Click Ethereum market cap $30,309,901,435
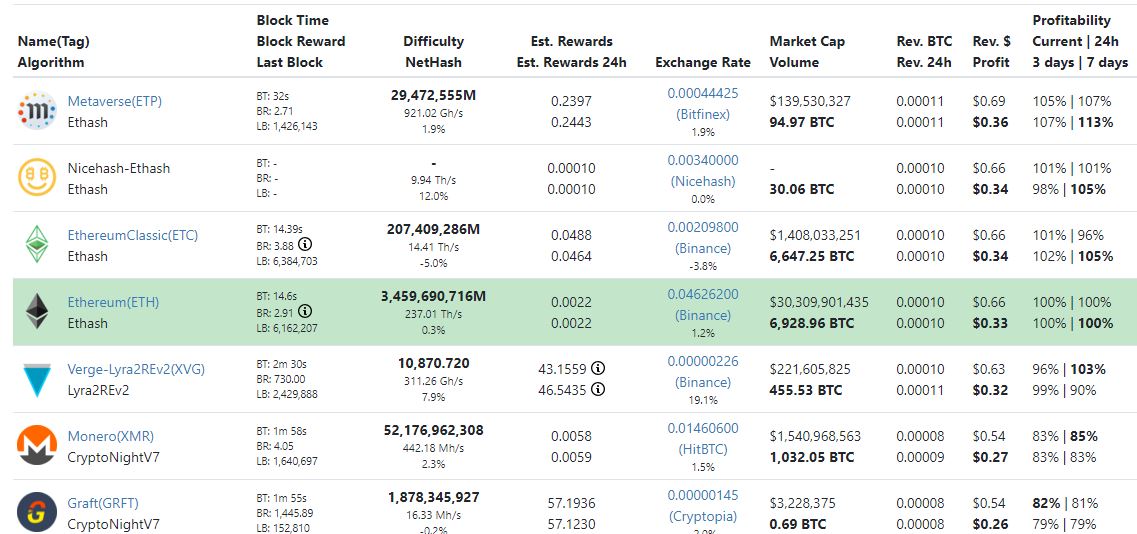 (x=819, y=302)
